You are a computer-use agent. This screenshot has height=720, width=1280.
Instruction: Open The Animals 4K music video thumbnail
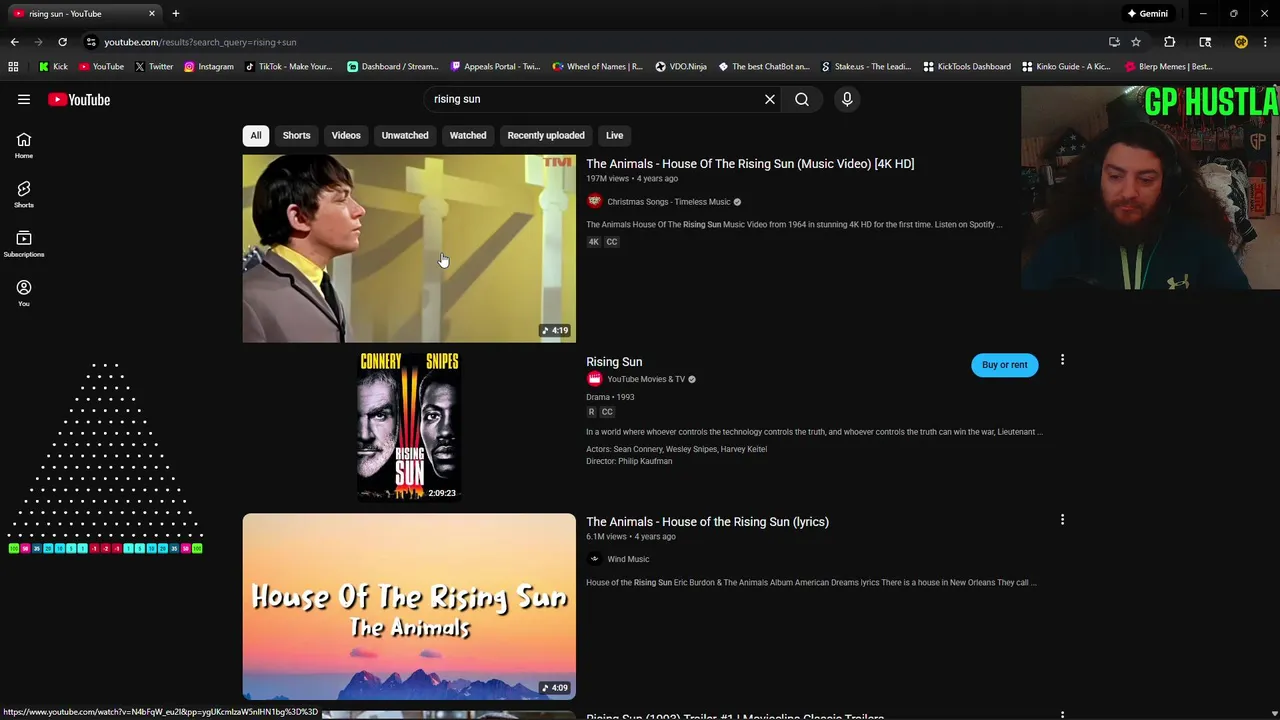click(409, 248)
